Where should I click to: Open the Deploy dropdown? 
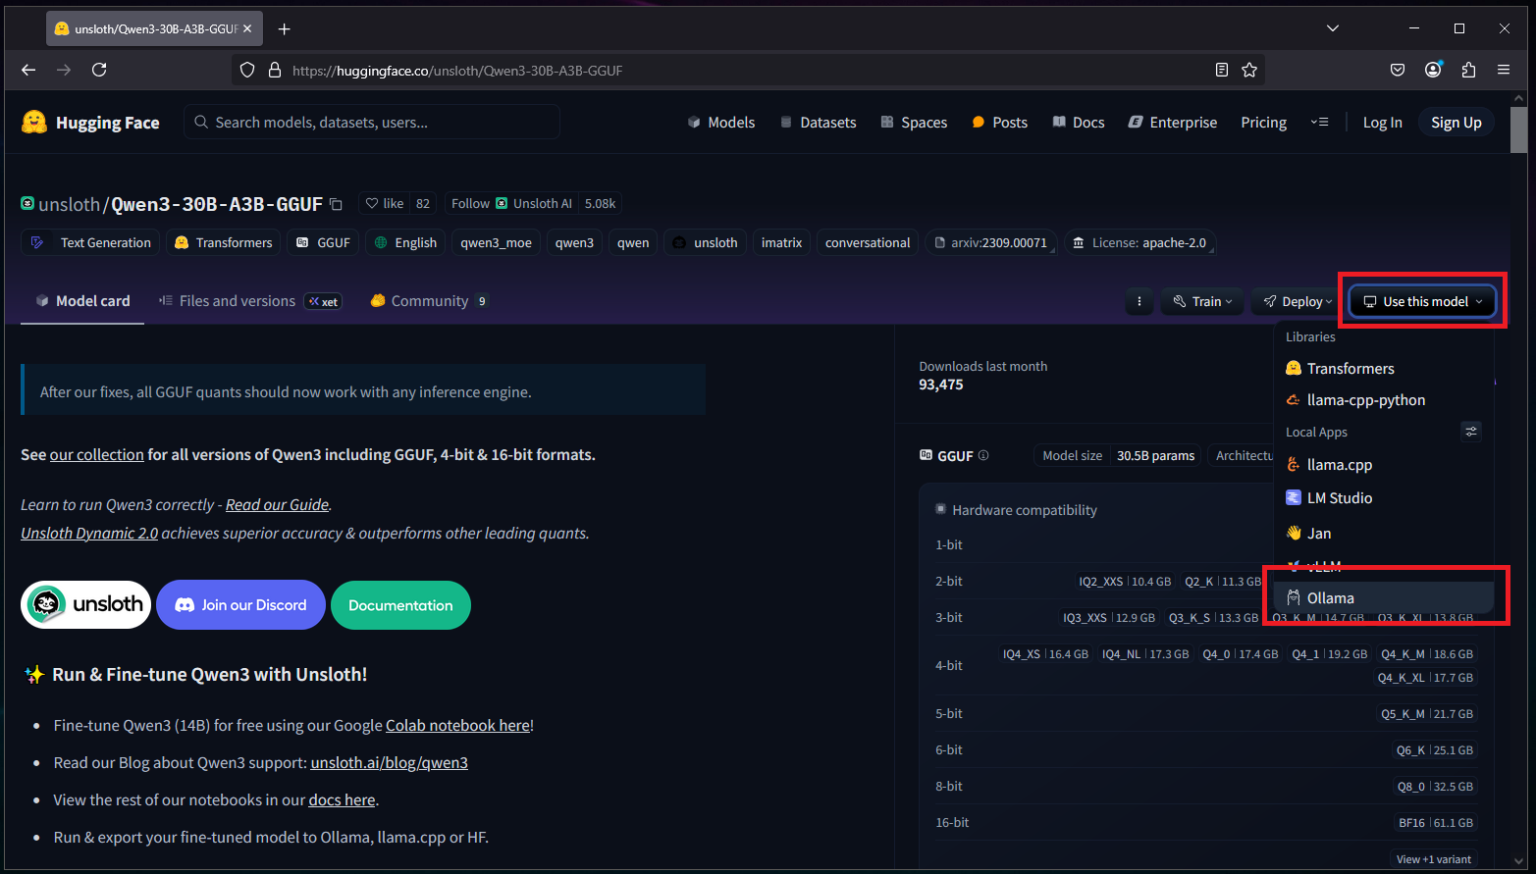(x=1295, y=301)
